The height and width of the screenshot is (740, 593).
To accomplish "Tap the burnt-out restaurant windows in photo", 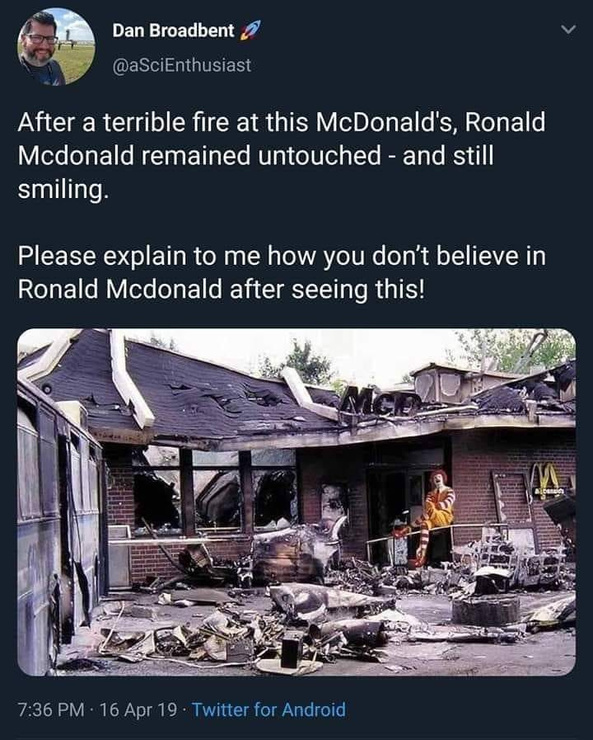I will pos(215,491).
